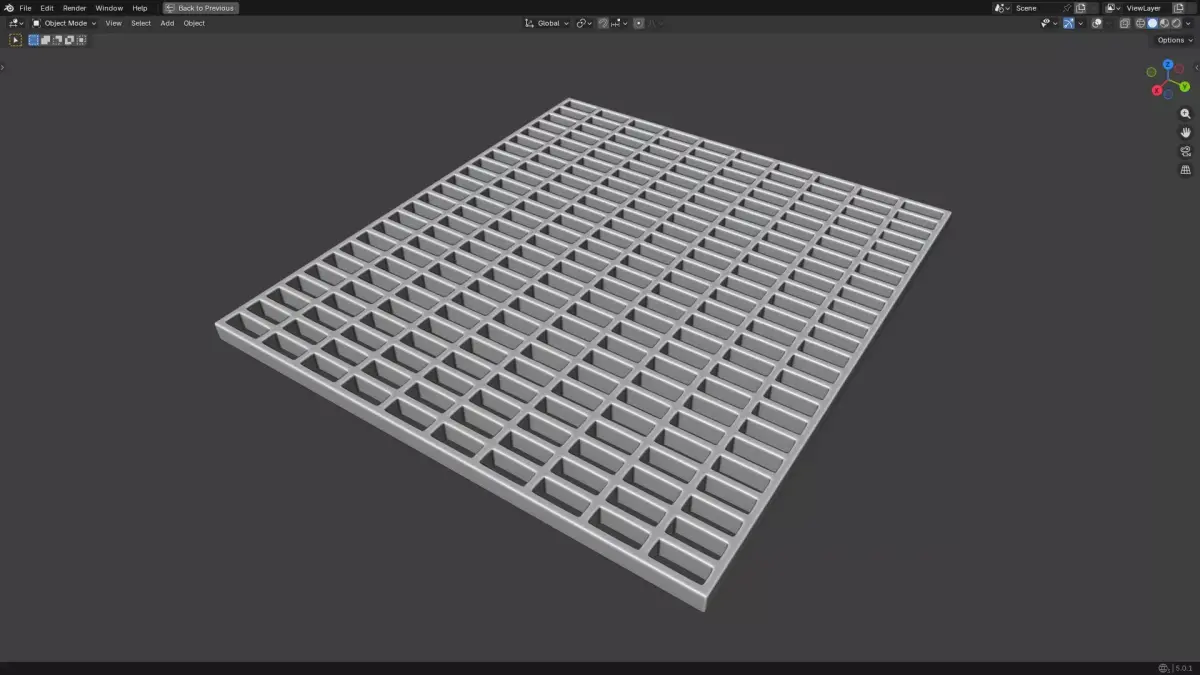Image resolution: width=1200 pixels, height=675 pixels.
Task: Click the version 5.0.1 text
Action: (1184, 668)
